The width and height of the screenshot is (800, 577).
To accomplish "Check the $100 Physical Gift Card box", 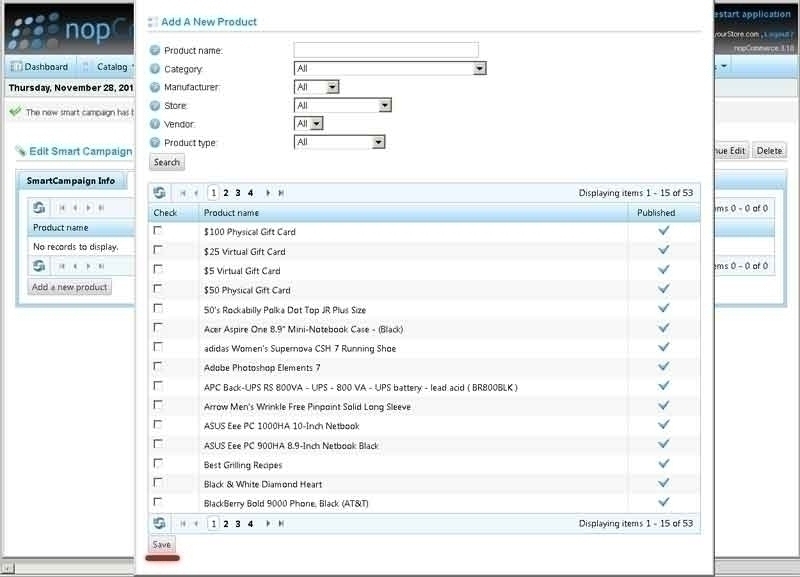I will (x=158, y=231).
